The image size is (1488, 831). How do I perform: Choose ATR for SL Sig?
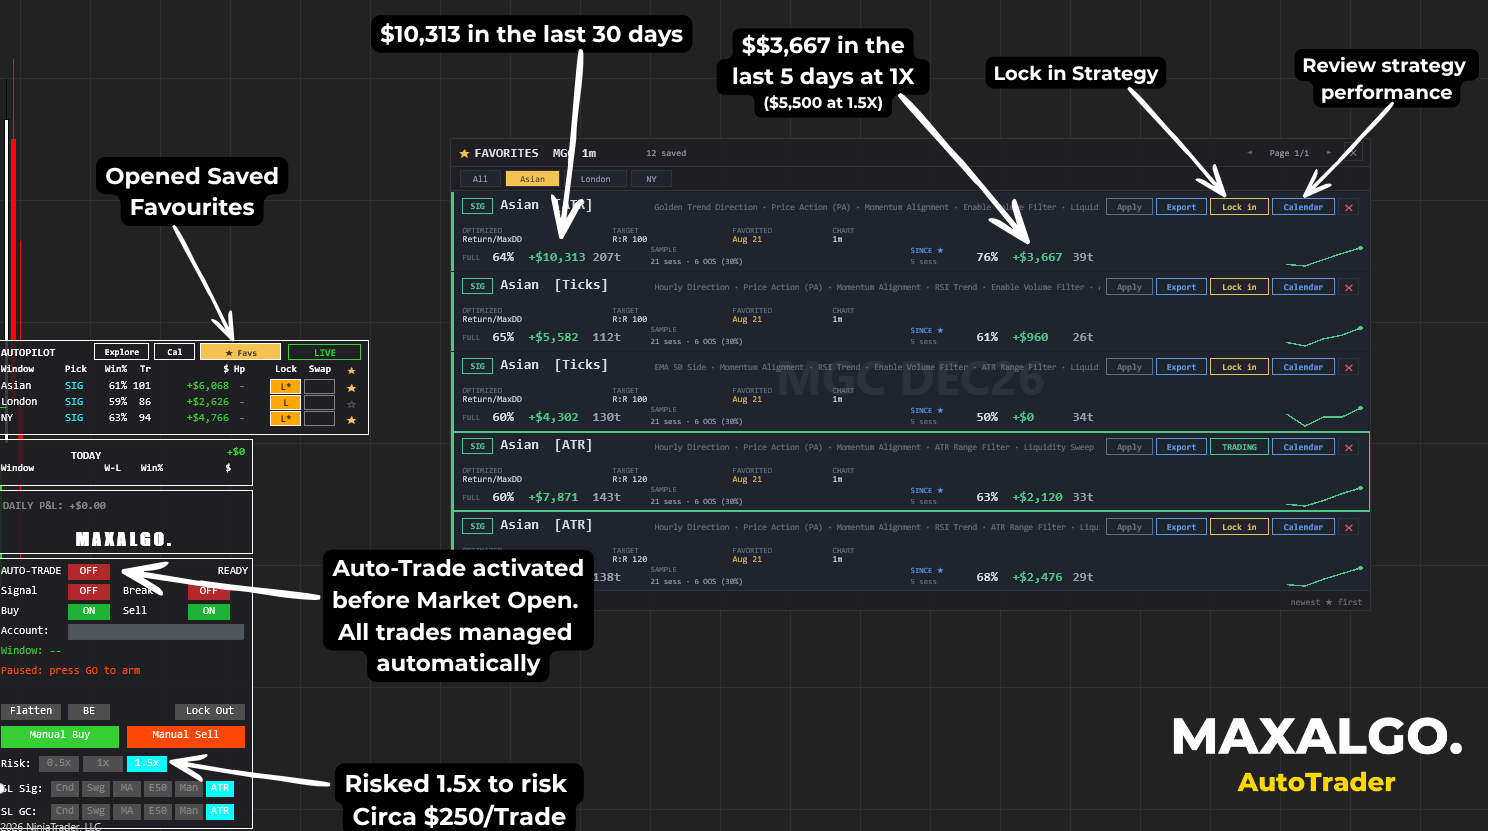tap(220, 788)
